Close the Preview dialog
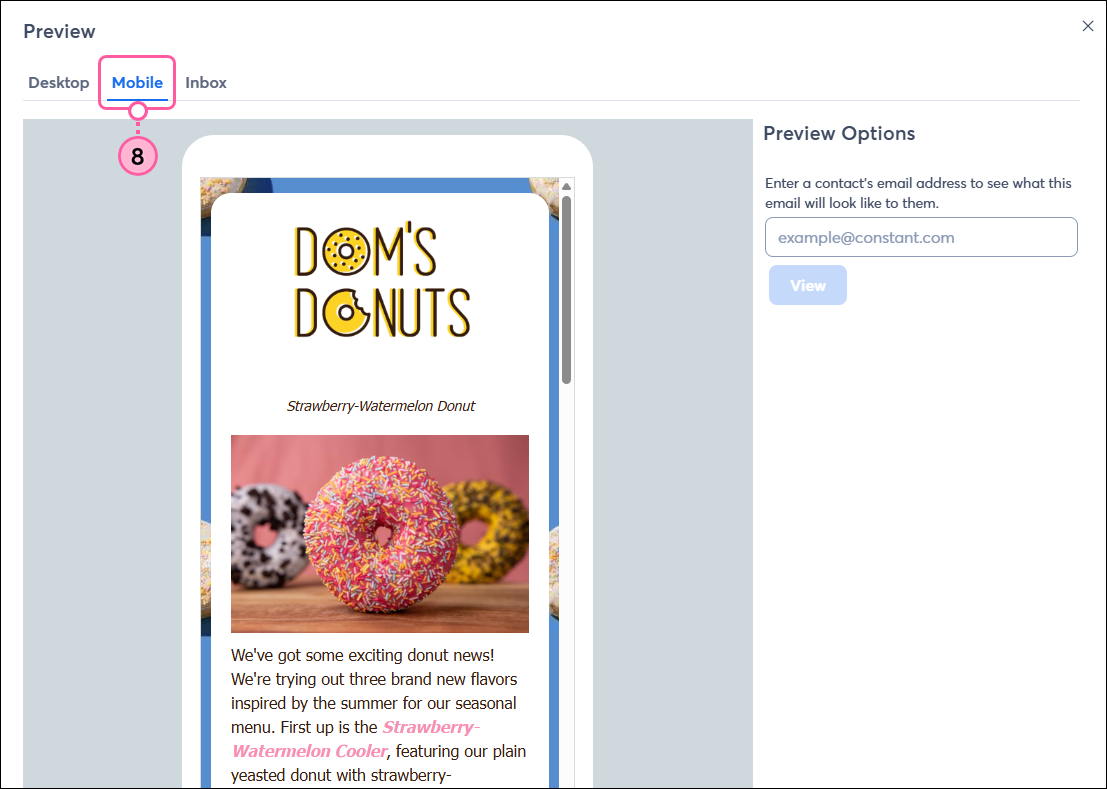 [1087, 26]
